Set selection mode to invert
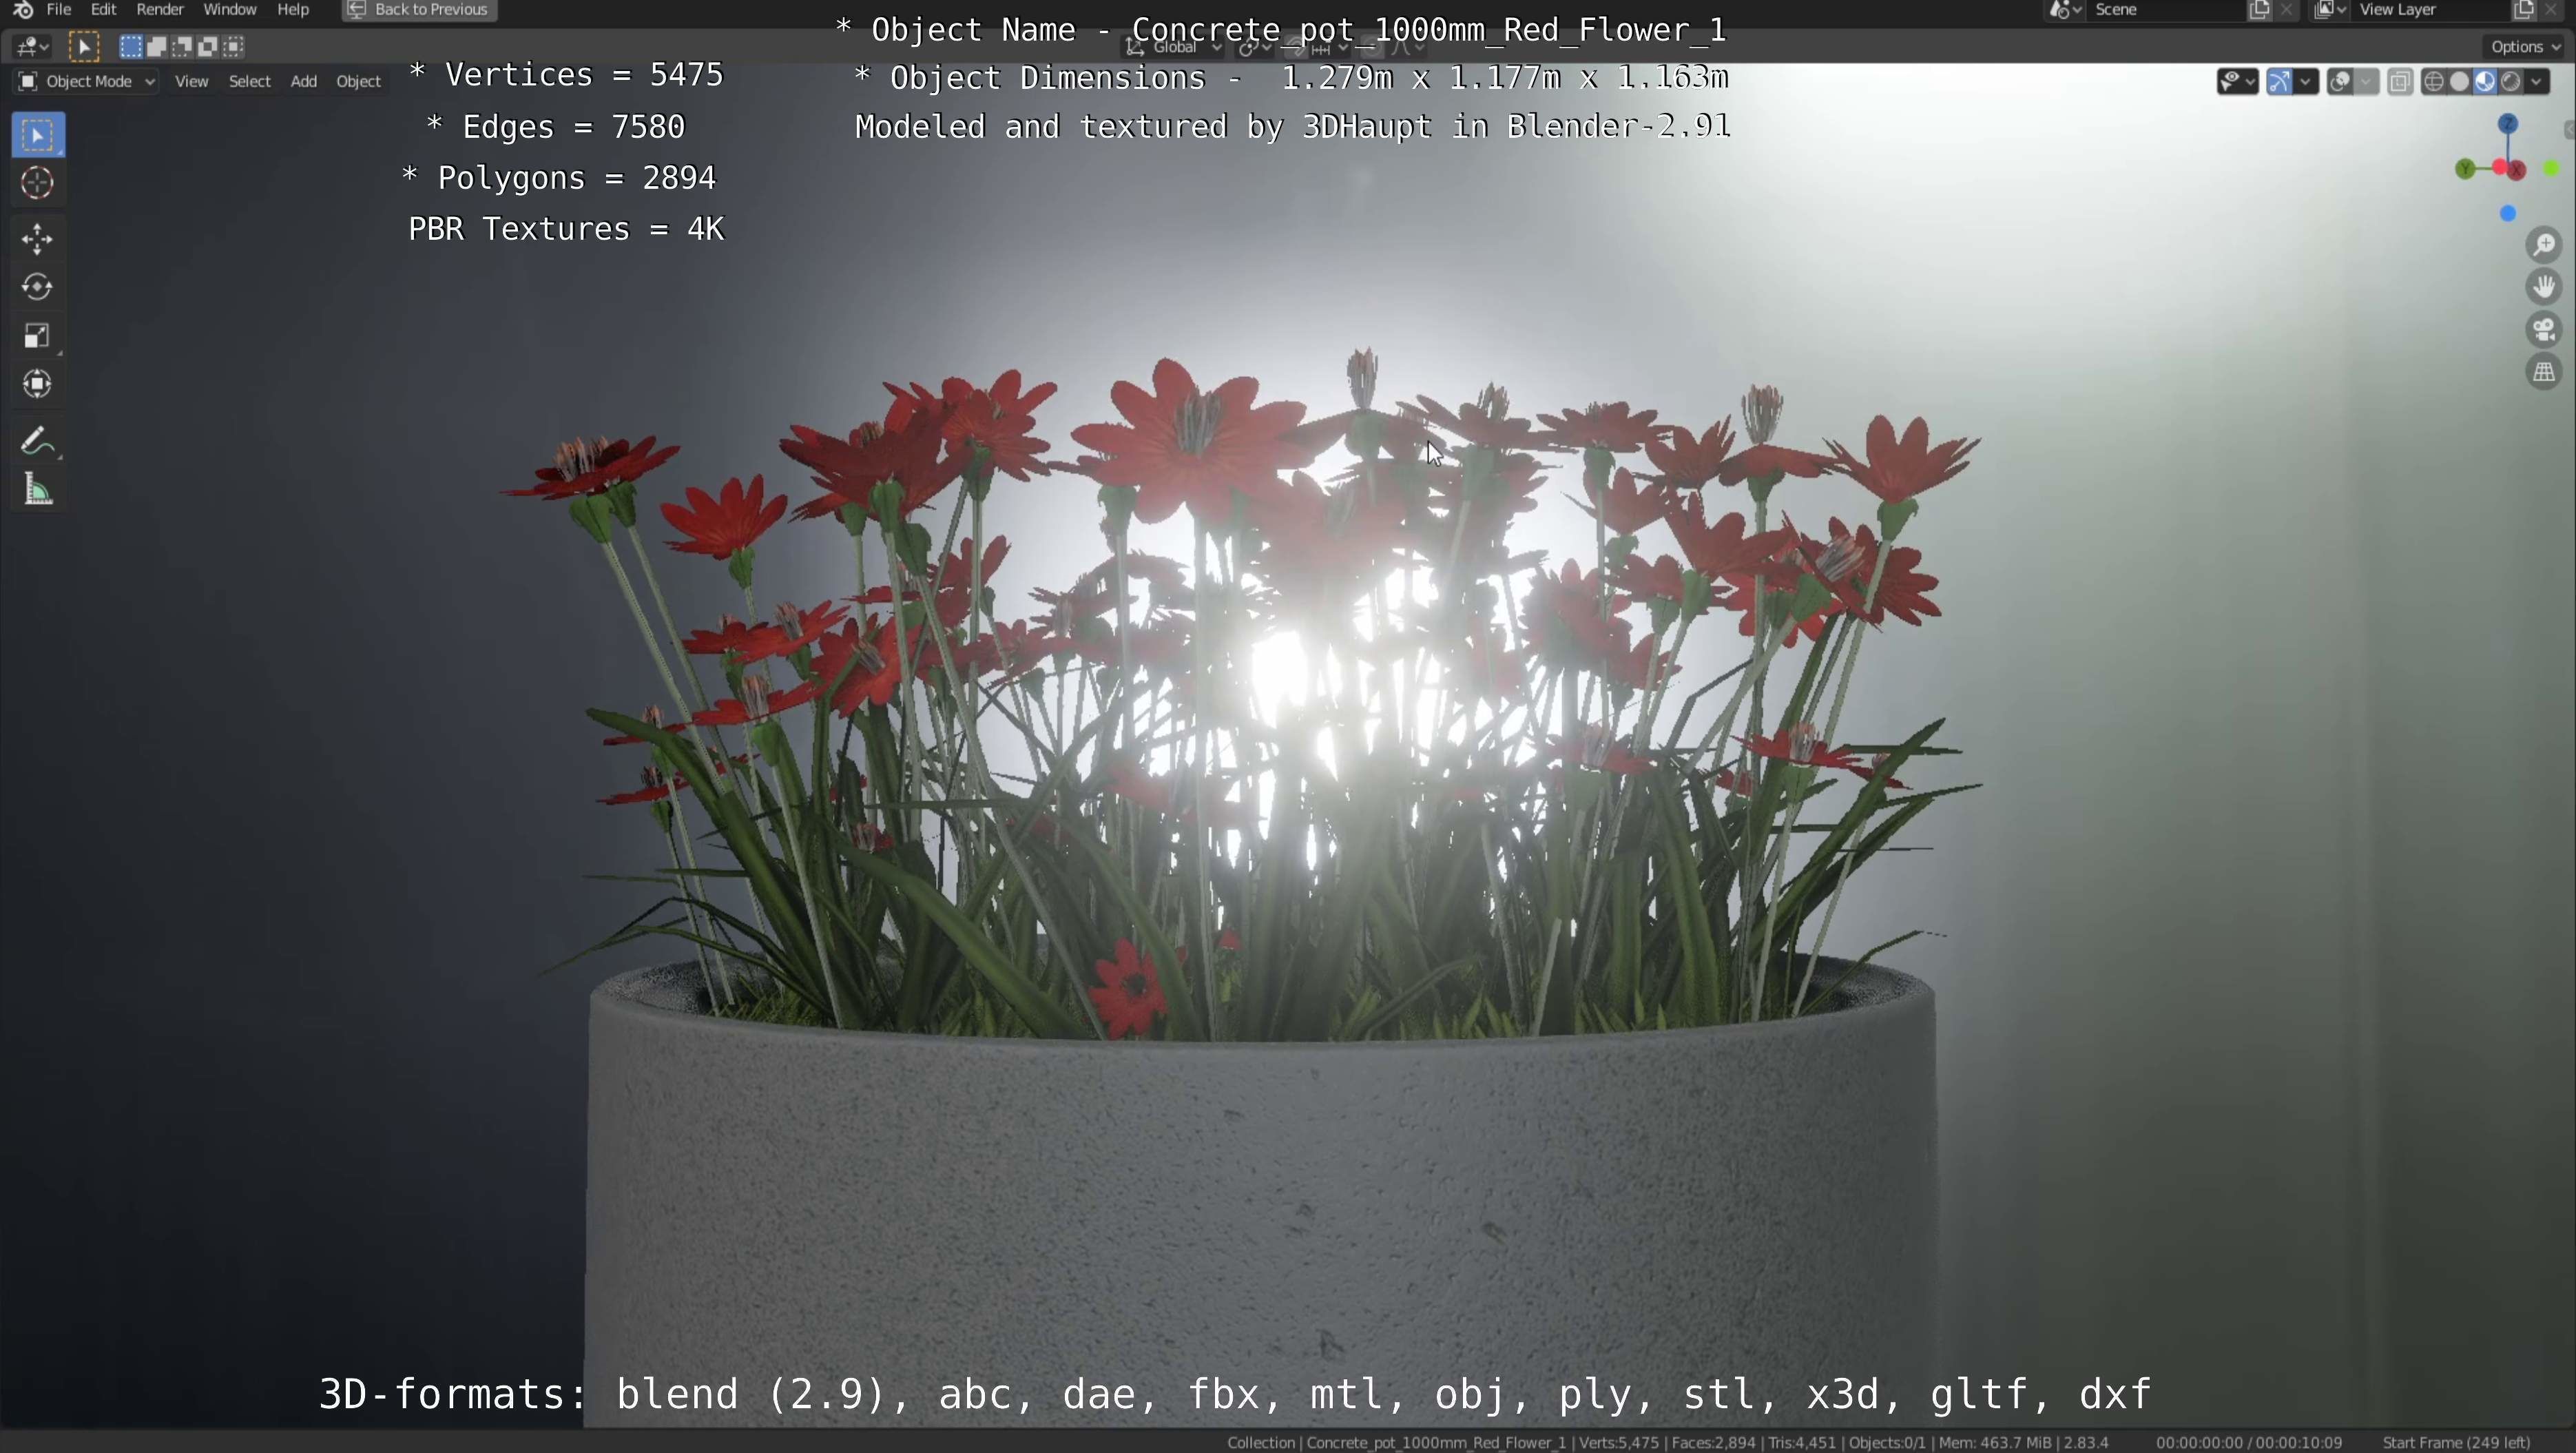This screenshot has height=1453, width=2576. tap(208, 46)
